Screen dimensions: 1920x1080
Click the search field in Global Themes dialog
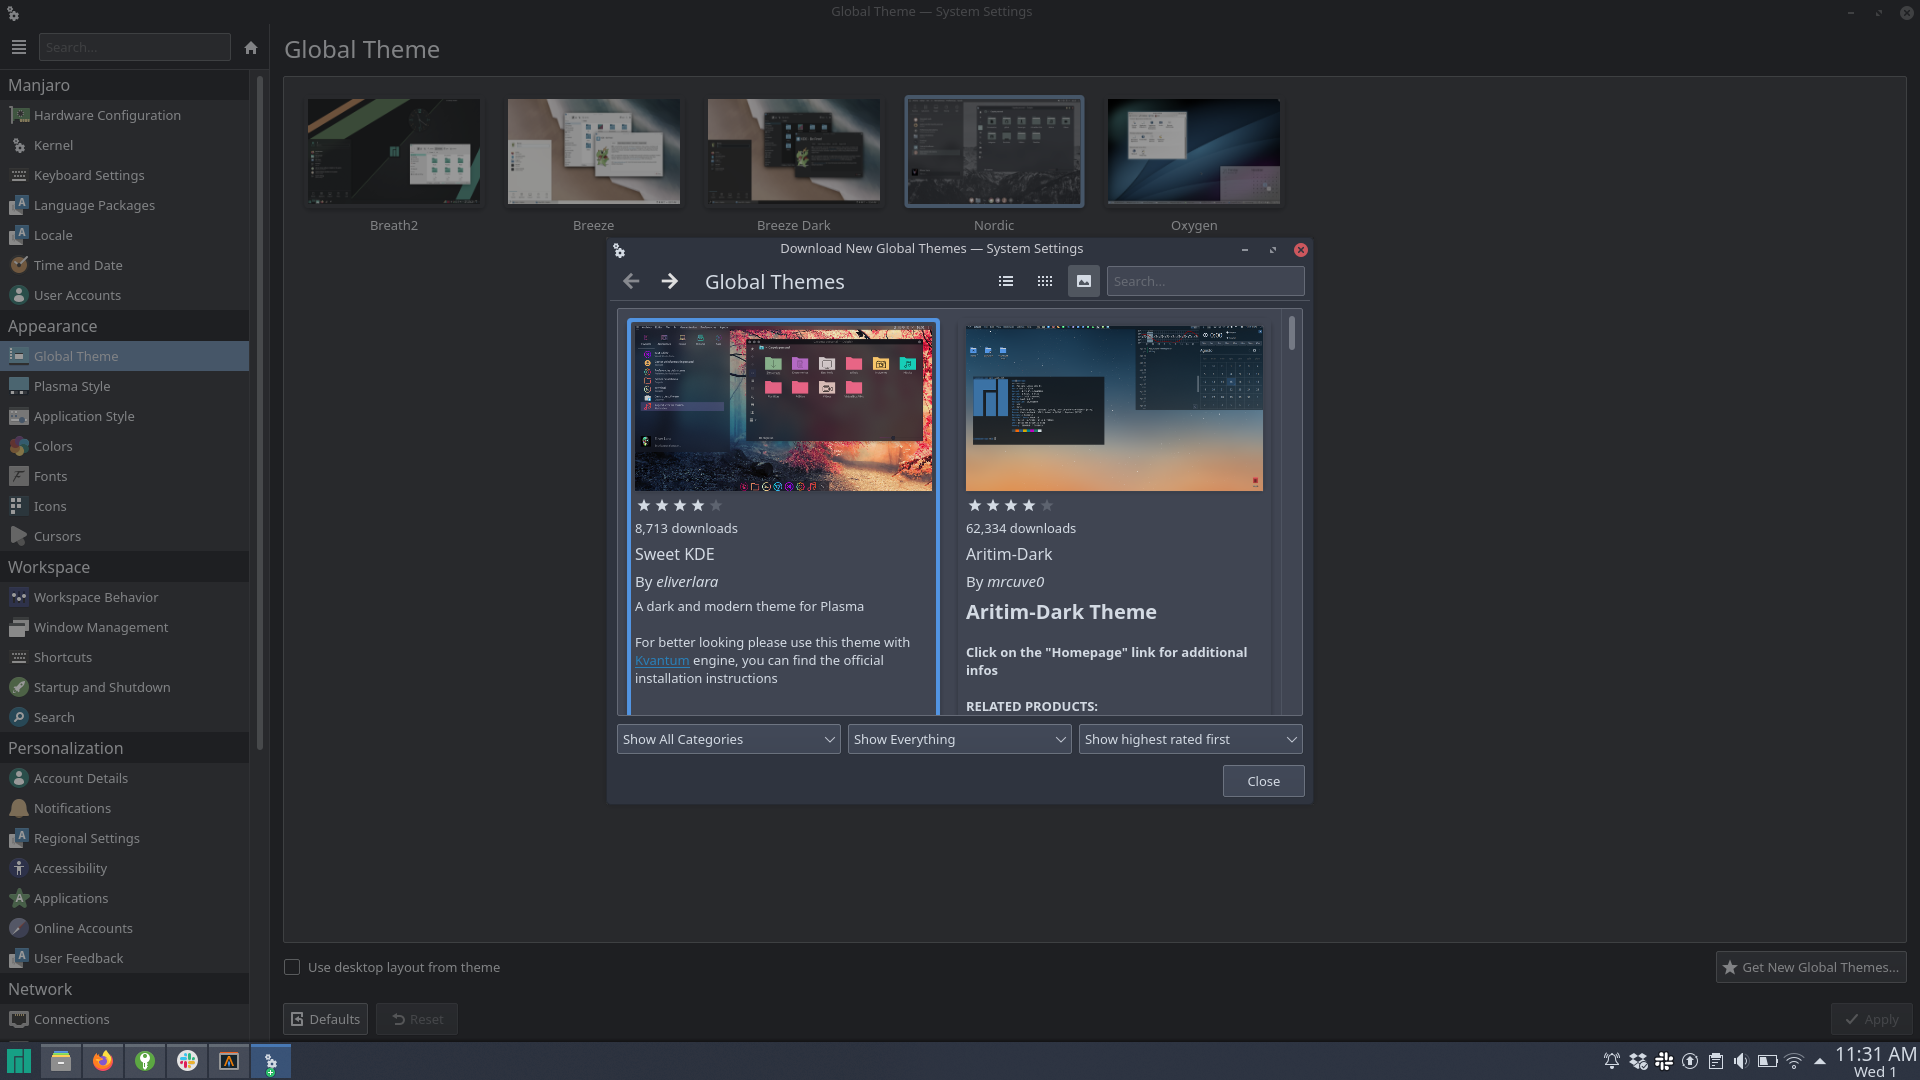(1205, 282)
